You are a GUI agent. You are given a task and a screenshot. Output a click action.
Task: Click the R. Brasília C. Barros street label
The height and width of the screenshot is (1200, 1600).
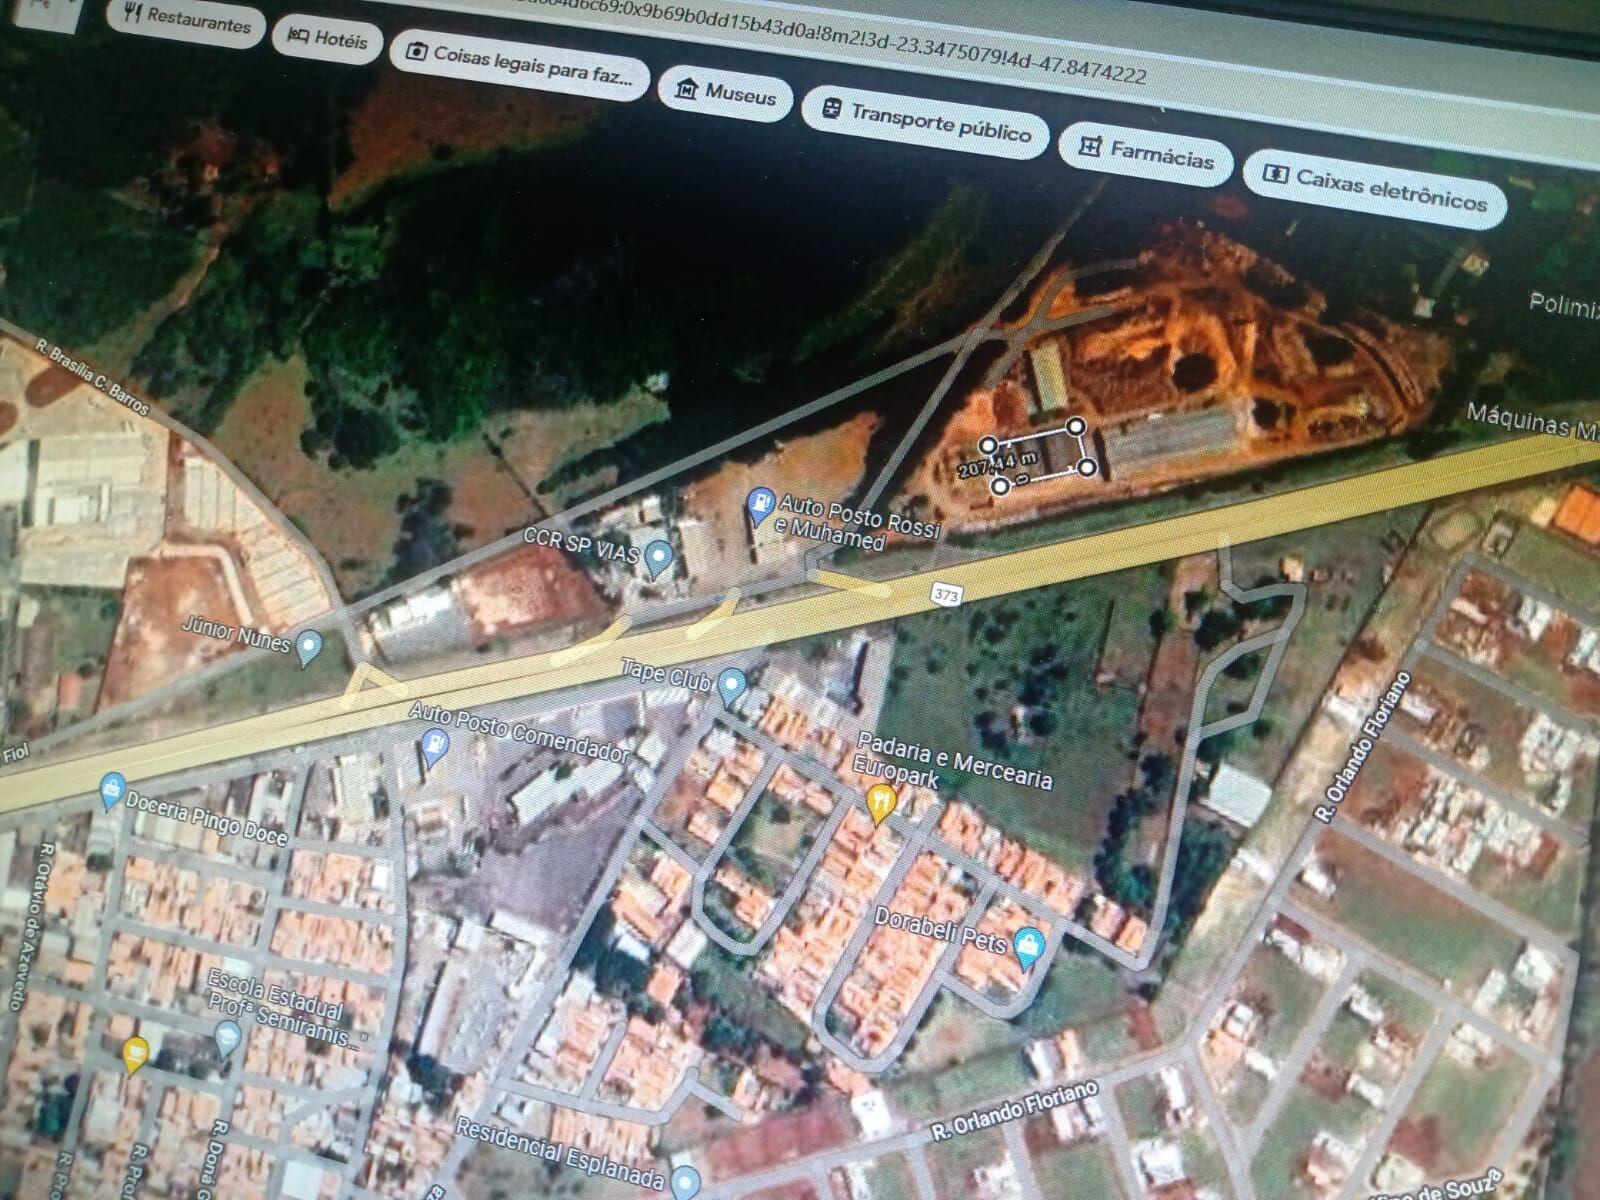(x=91, y=377)
